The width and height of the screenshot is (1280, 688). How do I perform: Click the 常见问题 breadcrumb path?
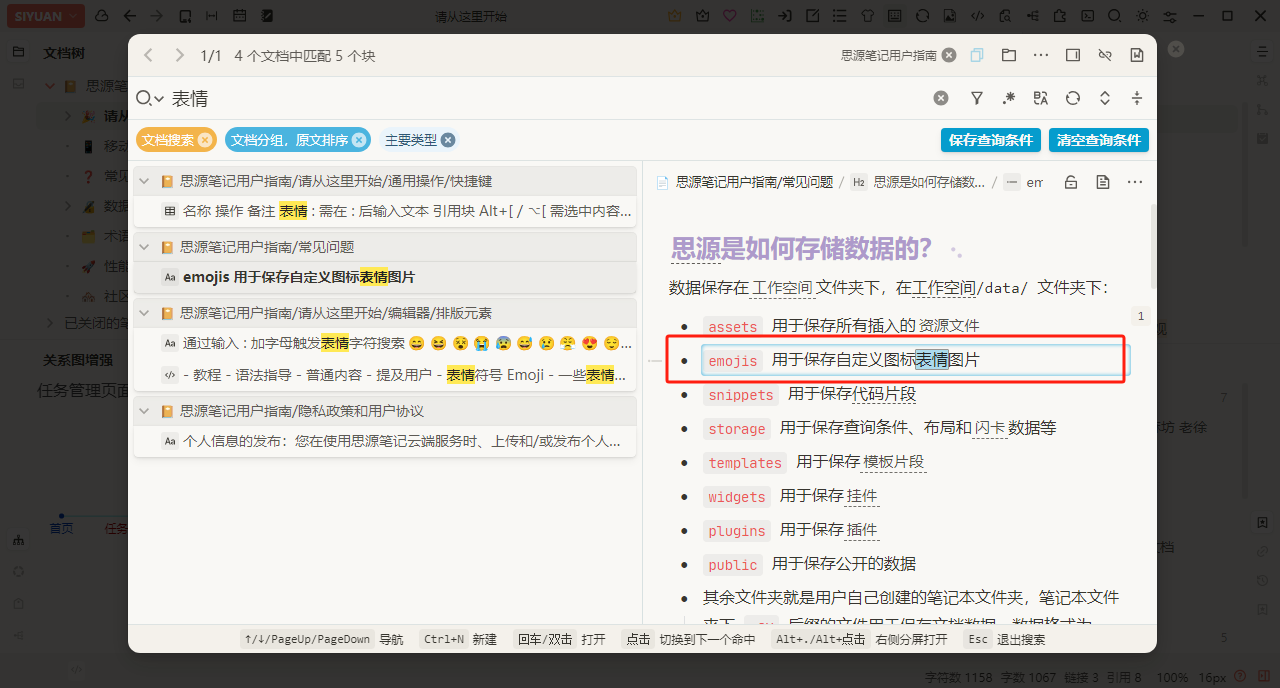[x=754, y=182]
